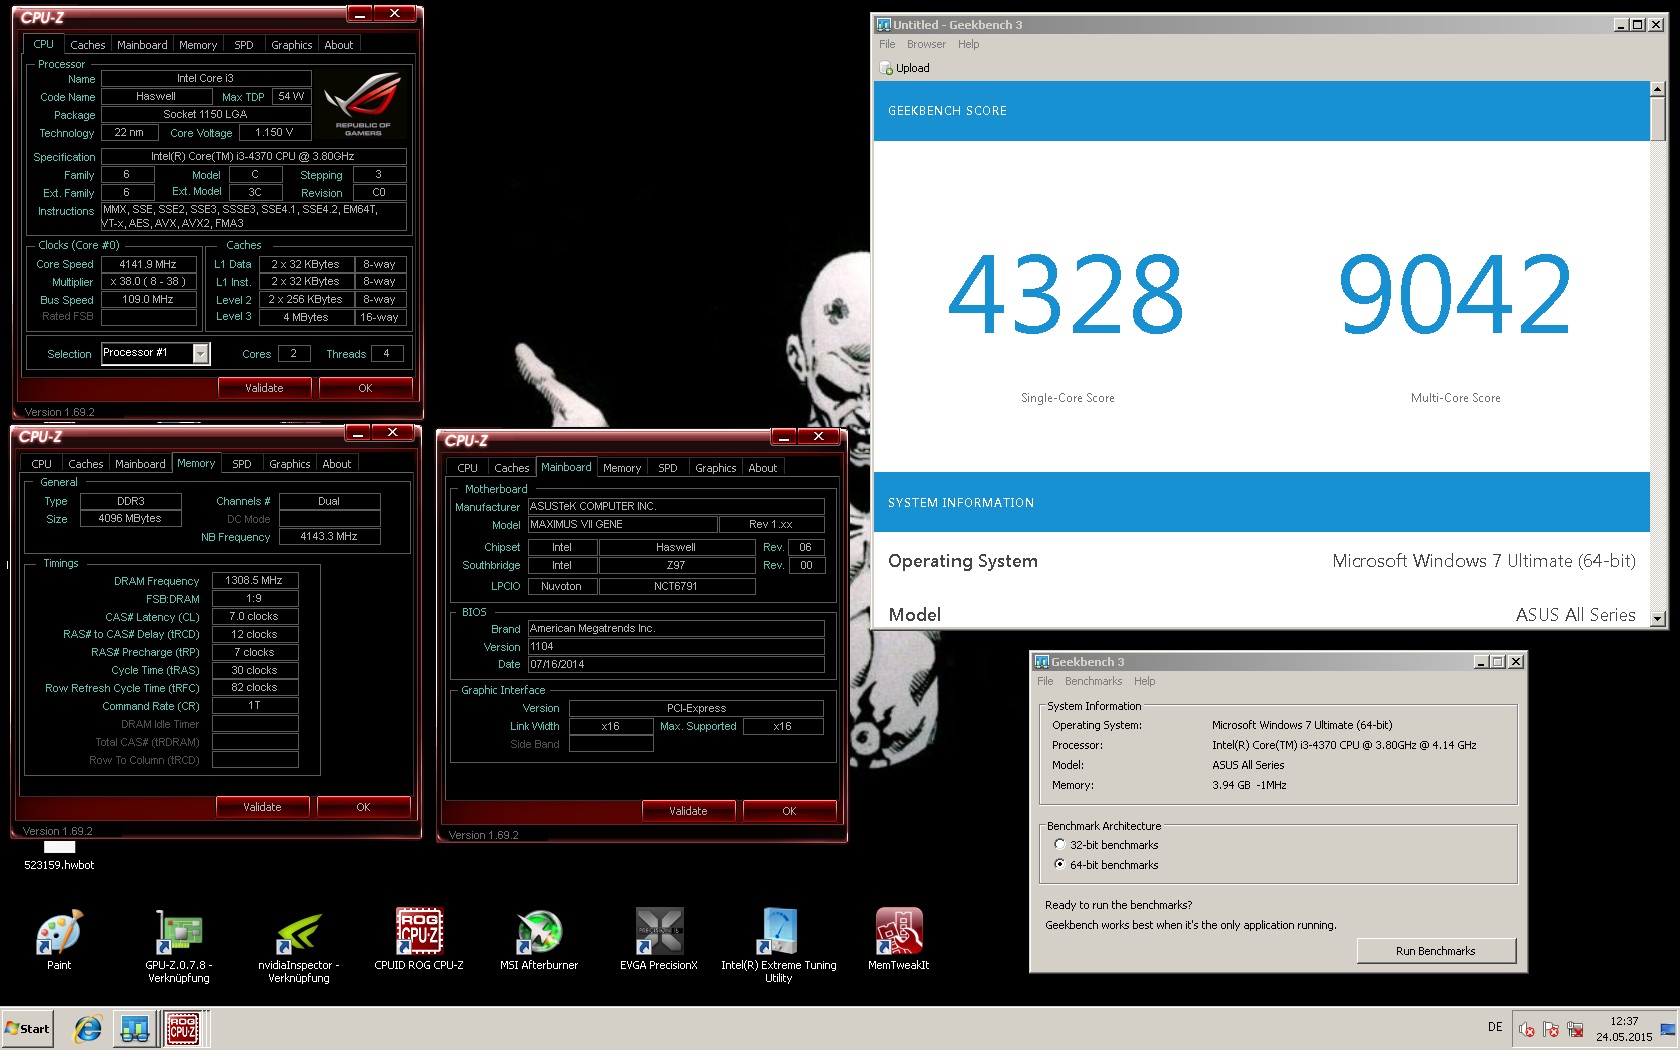Switch to the CPU tab in the Mainboard CPU-Z window
Screen dimensions: 1680x1050
point(468,468)
